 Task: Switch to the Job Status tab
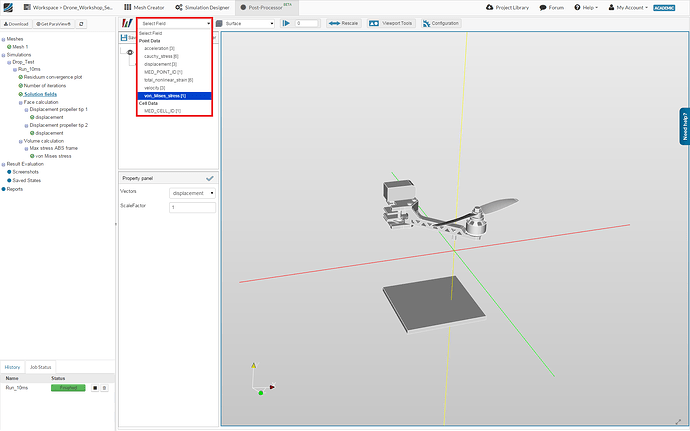pos(42,368)
